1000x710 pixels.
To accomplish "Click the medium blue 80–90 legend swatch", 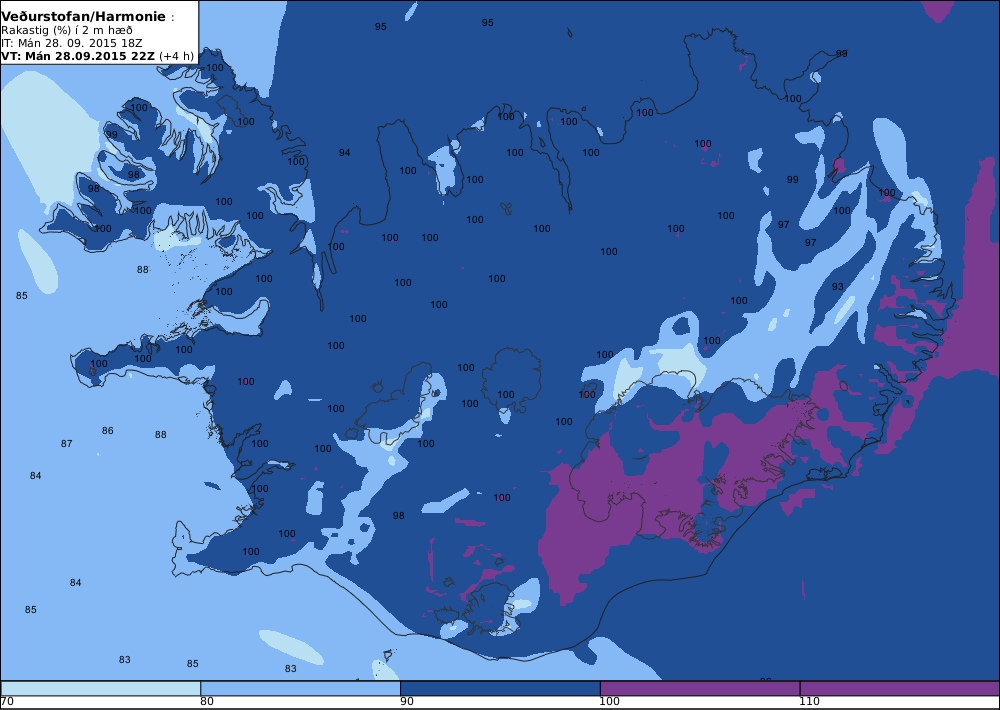I will 300,688.
